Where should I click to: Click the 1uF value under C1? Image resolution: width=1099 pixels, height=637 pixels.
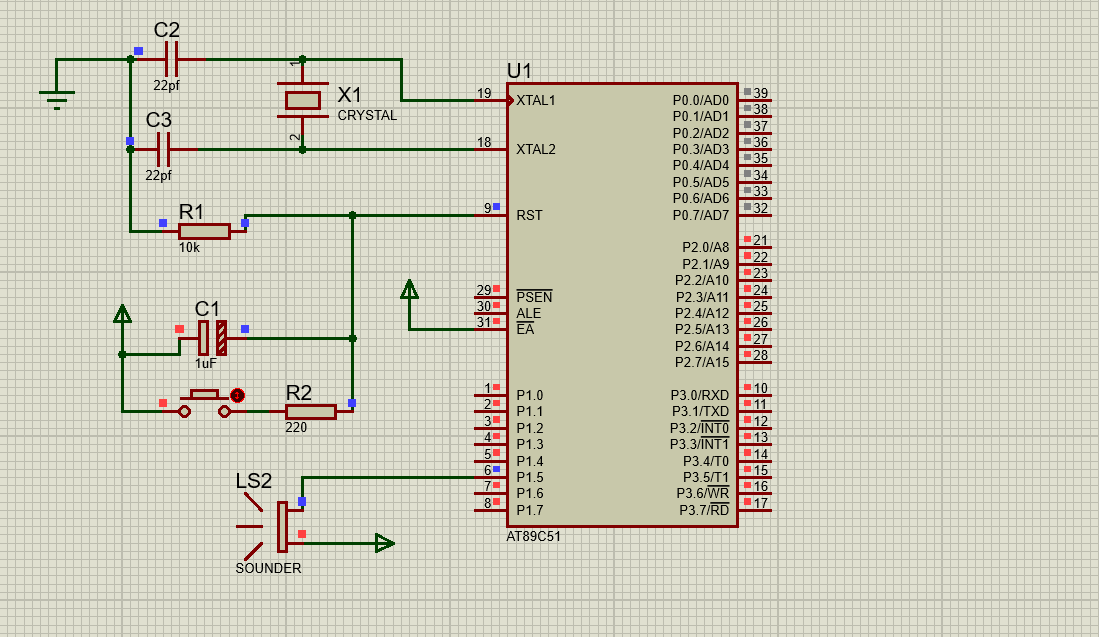tap(205, 364)
